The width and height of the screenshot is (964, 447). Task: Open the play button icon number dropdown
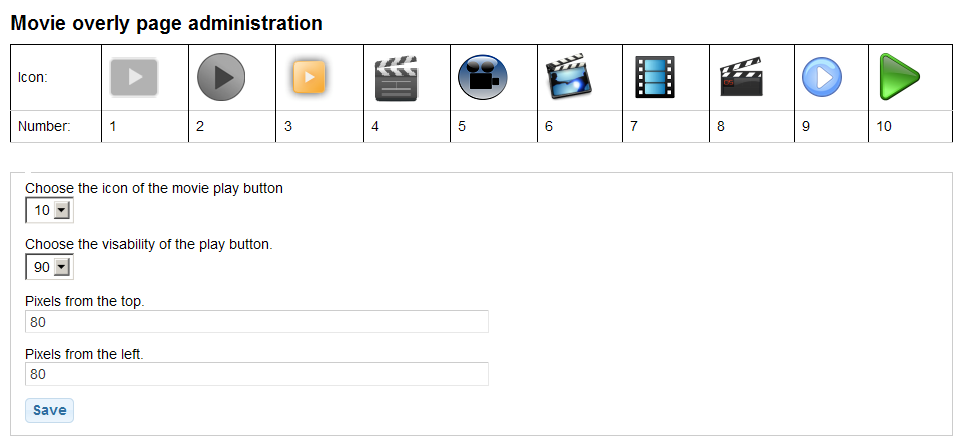[49, 210]
